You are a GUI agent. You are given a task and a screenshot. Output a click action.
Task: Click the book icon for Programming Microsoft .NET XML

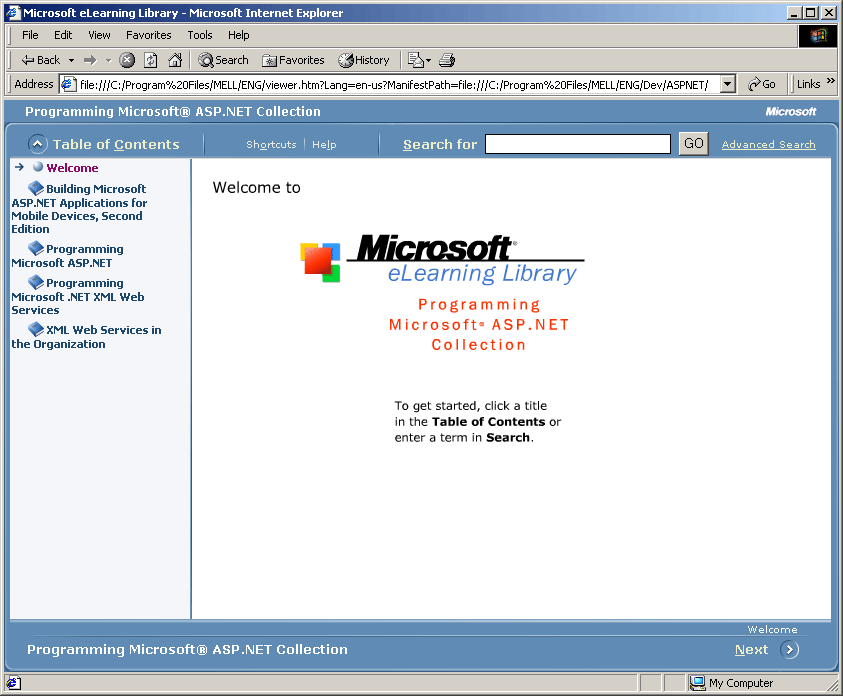click(35, 282)
